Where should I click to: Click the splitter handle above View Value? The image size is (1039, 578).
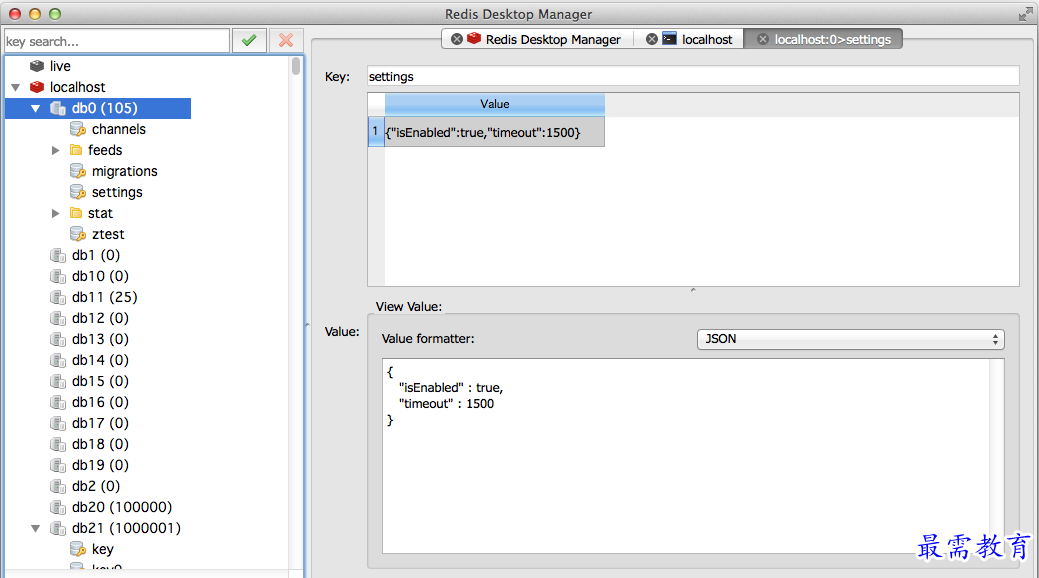click(x=693, y=290)
